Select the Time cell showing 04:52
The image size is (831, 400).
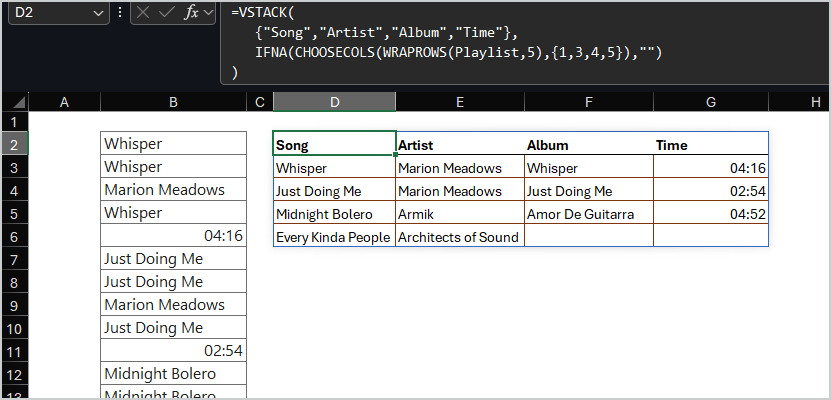tap(711, 213)
